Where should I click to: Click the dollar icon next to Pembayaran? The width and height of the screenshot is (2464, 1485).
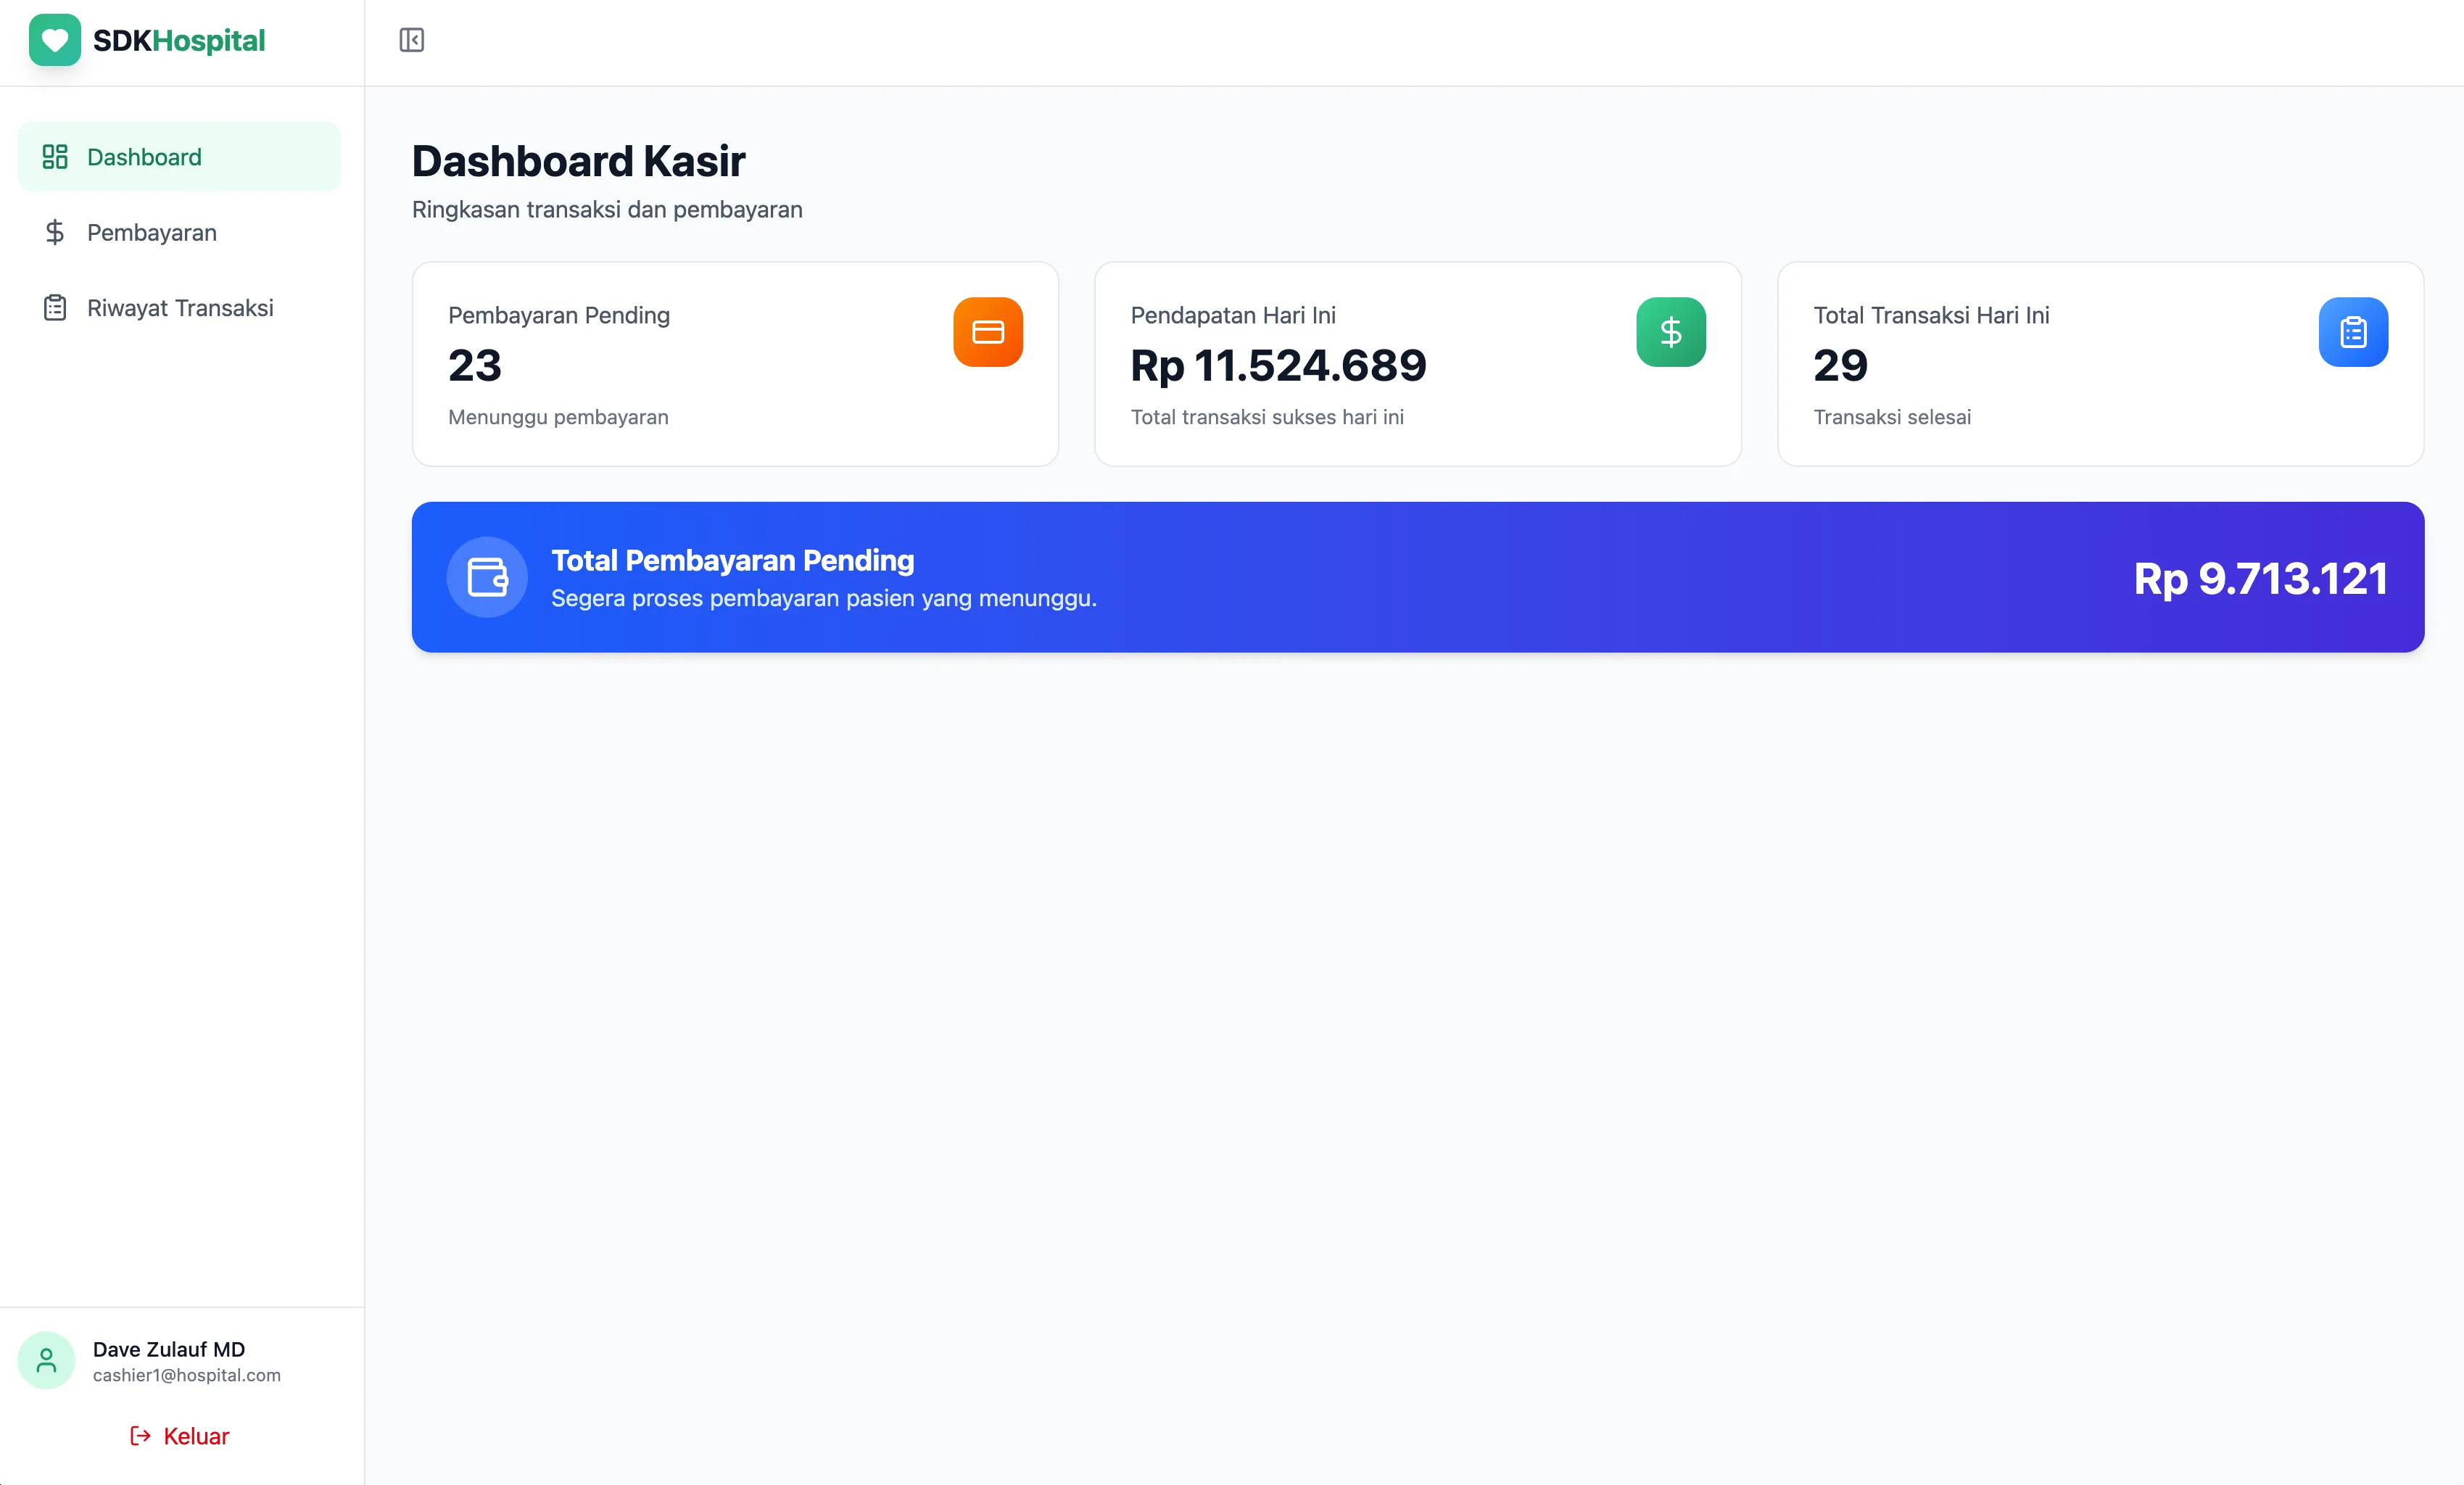tap(55, 232)
